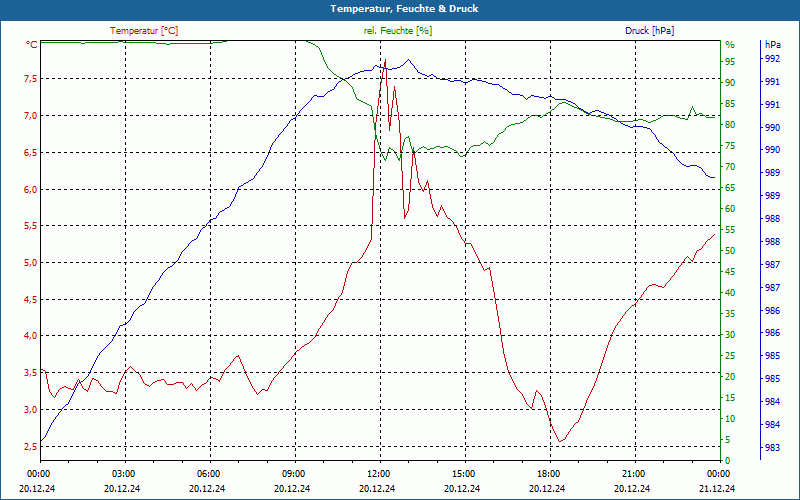800x500 pixels.
Task: Click the 5,0 tick on temperature axis
Action: 29,263
